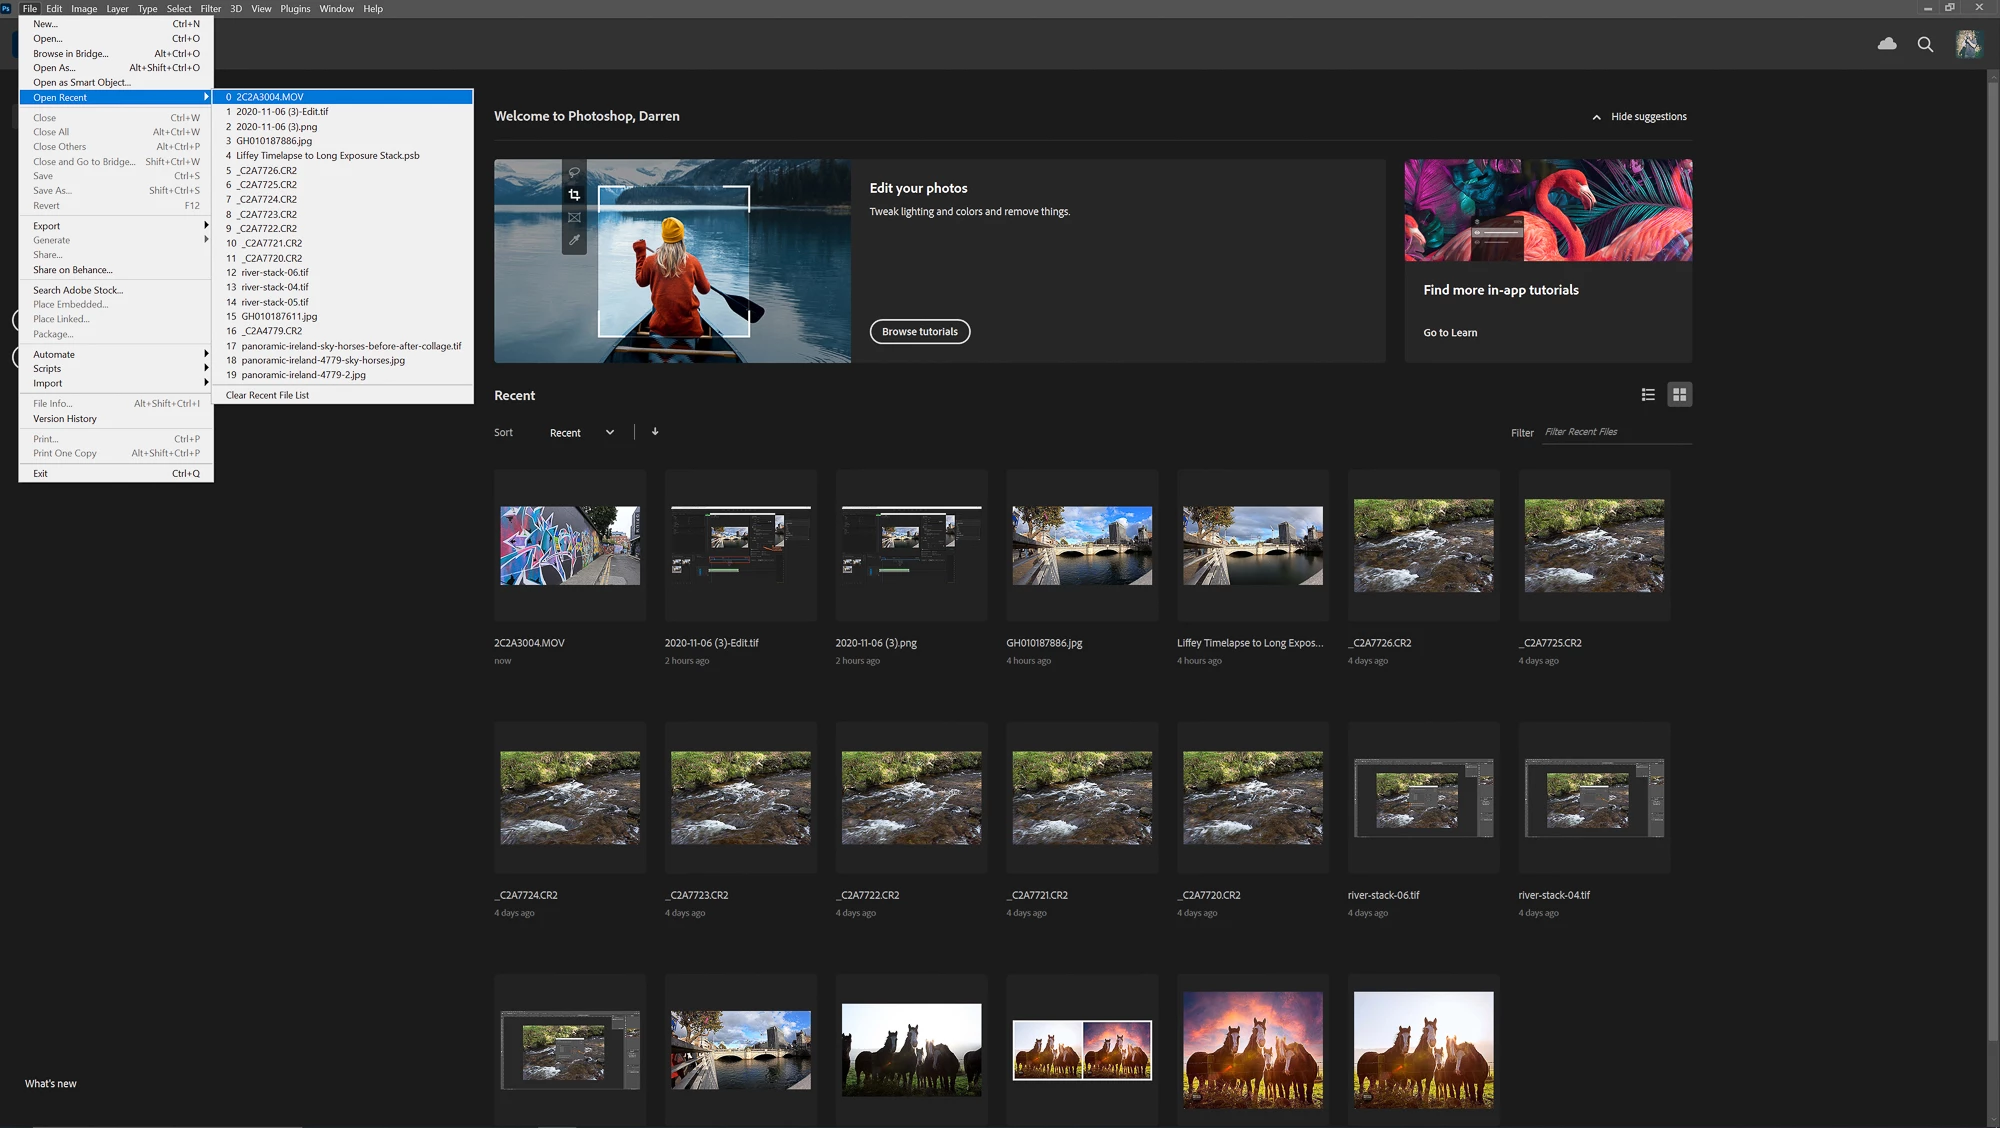The image size is (2000, 1128).
Task: Switch to list view icon
Action: [1648, 395]
